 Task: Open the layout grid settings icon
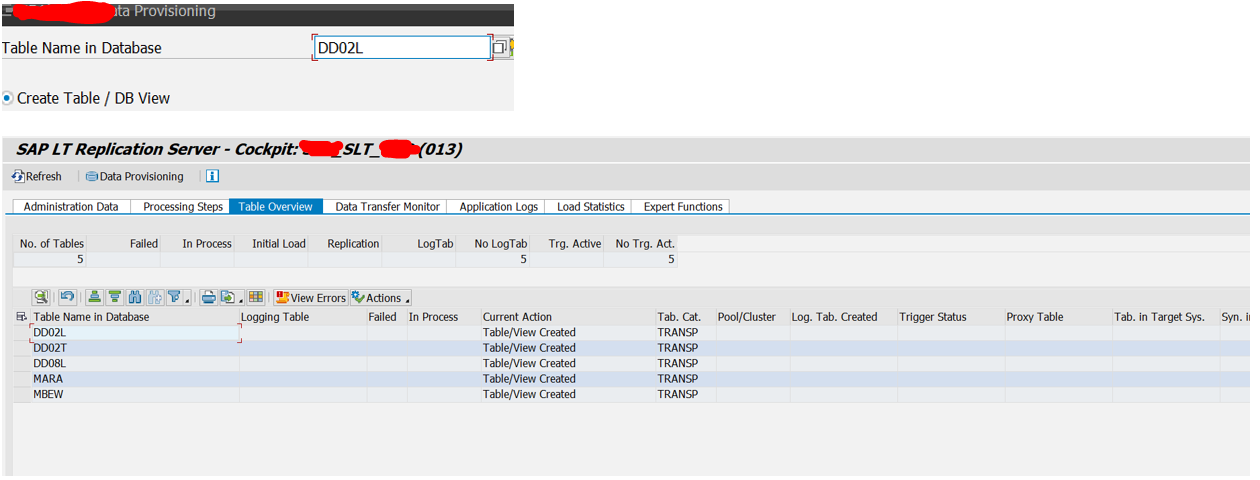256,297
